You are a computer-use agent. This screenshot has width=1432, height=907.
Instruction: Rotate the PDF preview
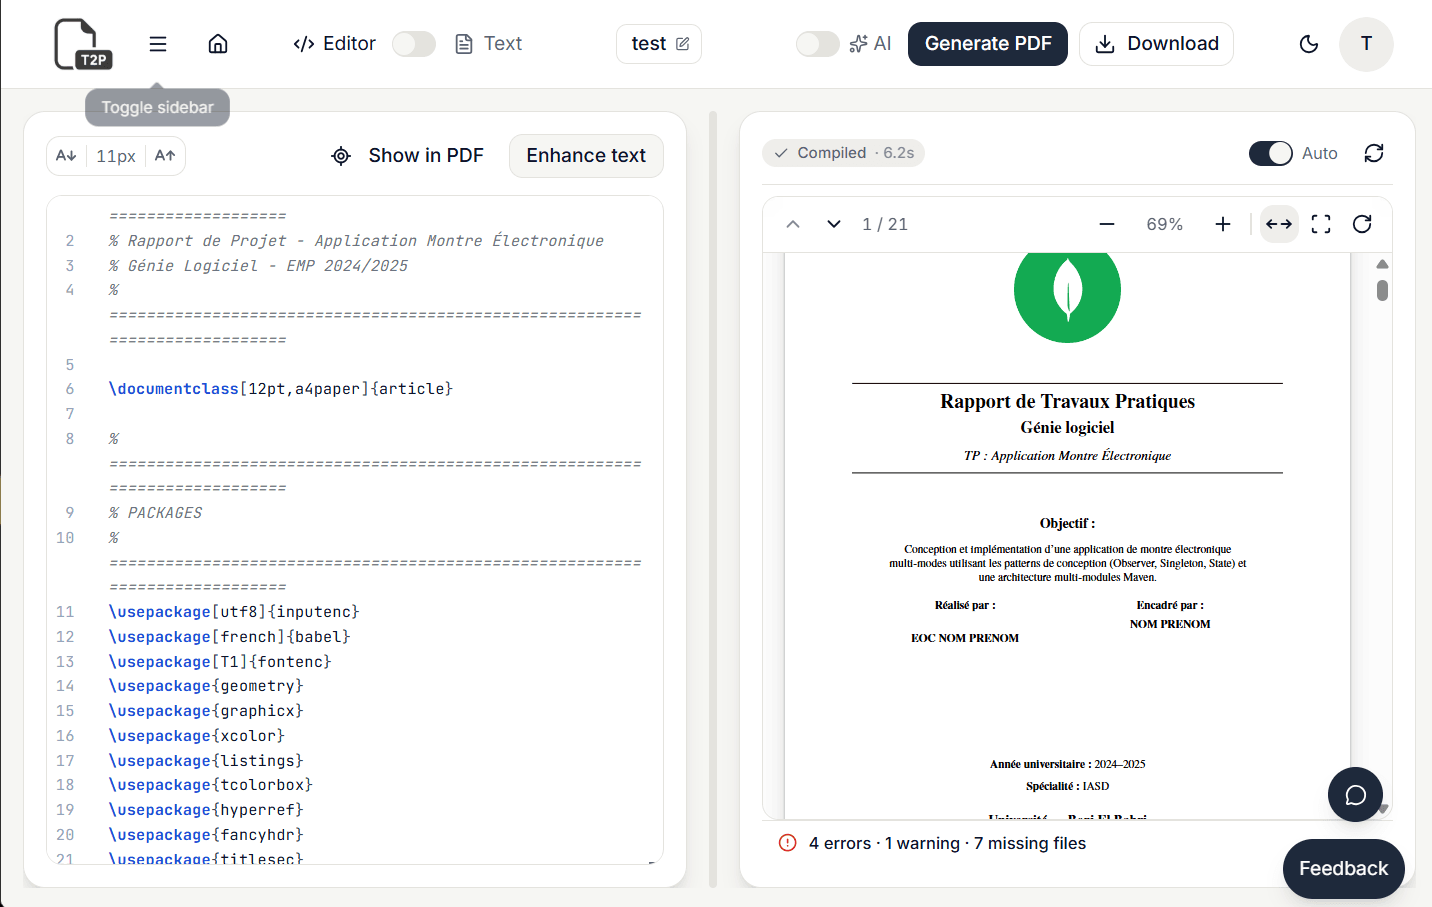[1362, 224]
